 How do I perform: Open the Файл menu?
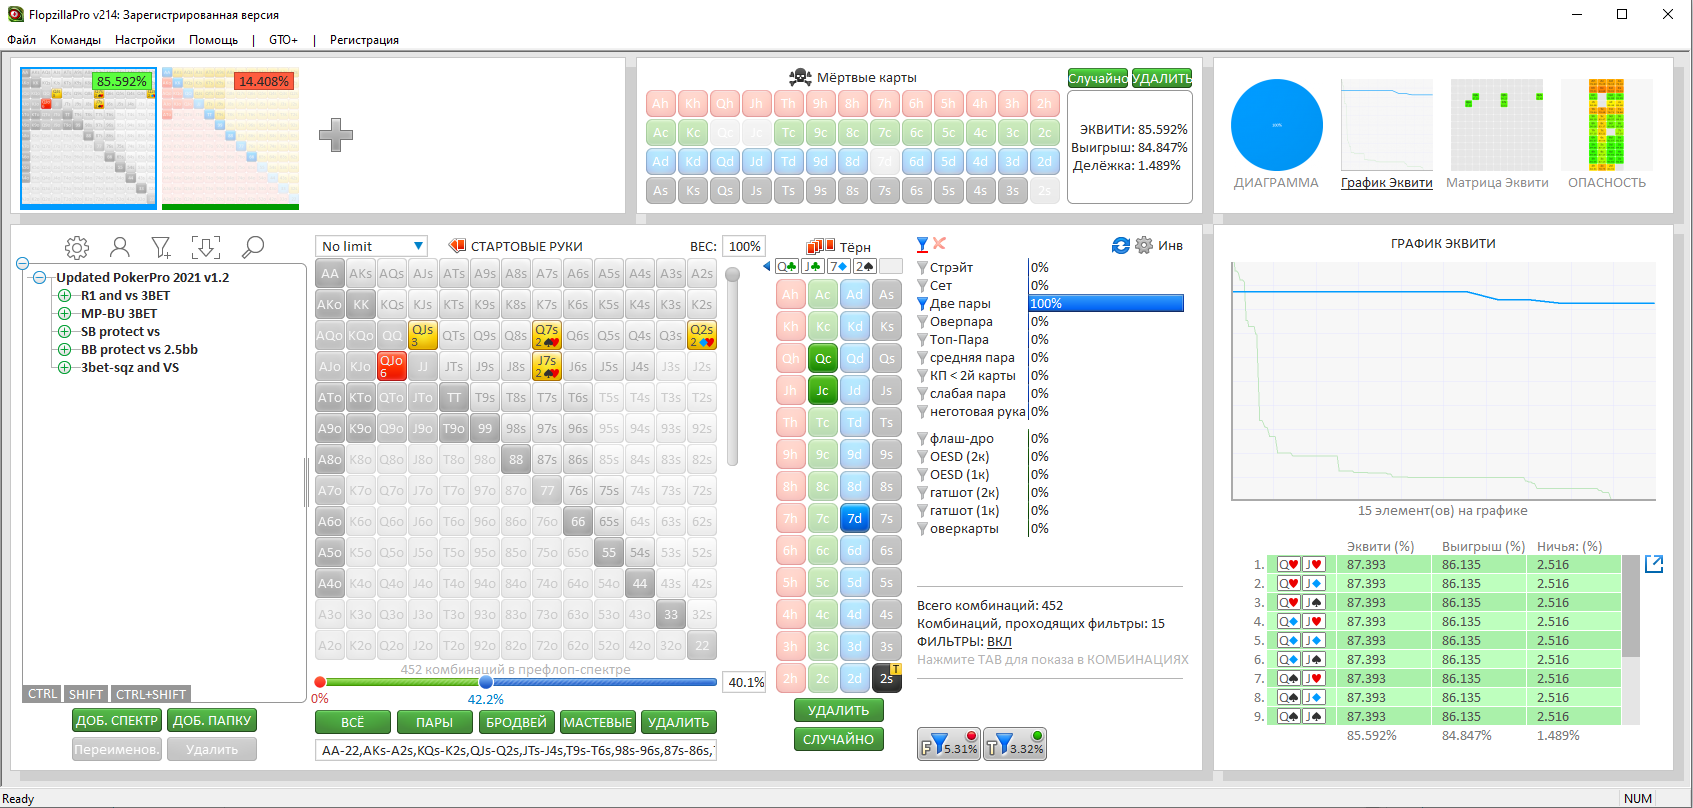(21, 40)
